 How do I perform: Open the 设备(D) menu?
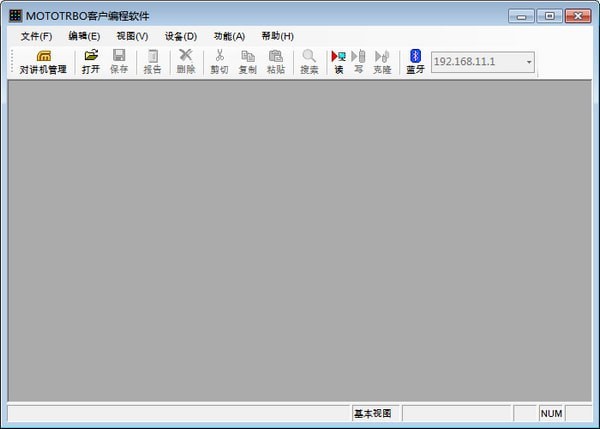tap(181, 36)
